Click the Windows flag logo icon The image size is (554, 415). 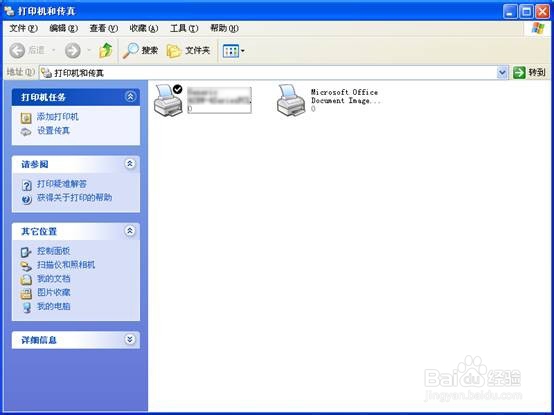[538, 28]
